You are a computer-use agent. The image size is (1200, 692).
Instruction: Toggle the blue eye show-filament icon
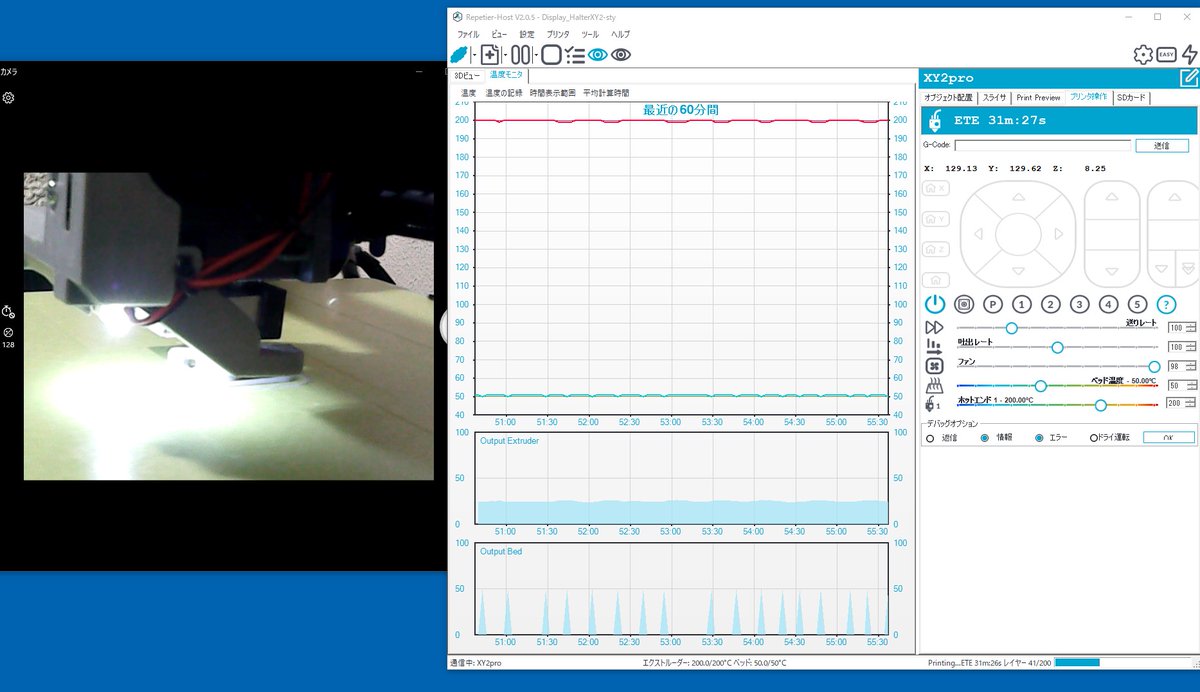click(x=598, y=55)
